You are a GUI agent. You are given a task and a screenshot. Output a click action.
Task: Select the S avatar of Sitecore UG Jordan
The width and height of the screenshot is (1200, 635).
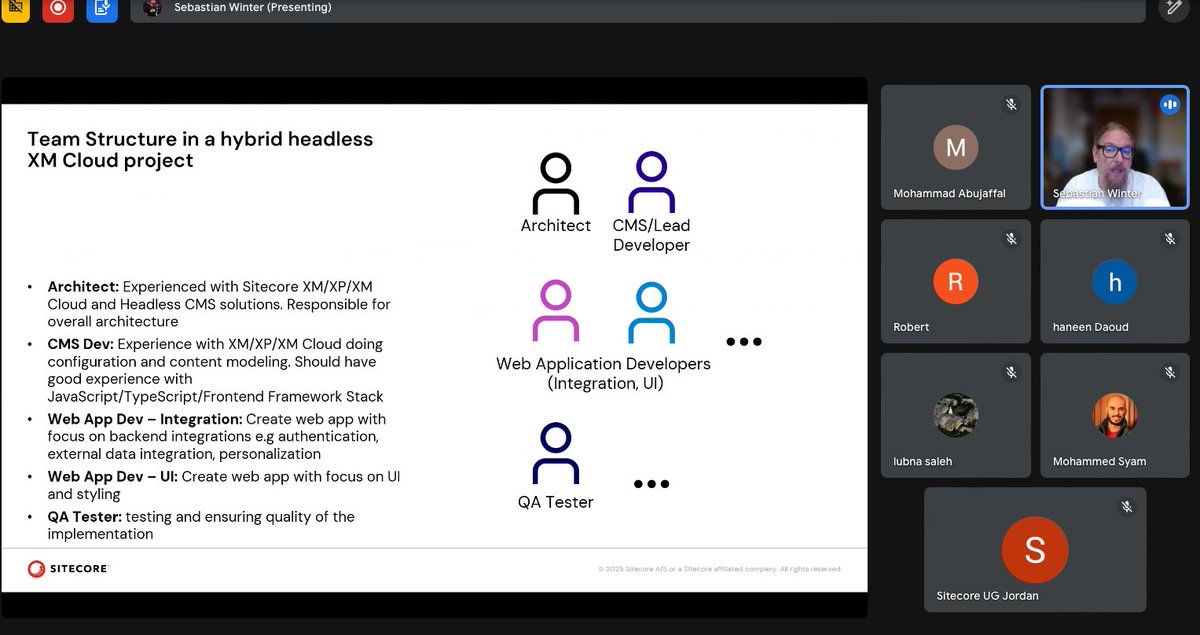point(1035,550)
